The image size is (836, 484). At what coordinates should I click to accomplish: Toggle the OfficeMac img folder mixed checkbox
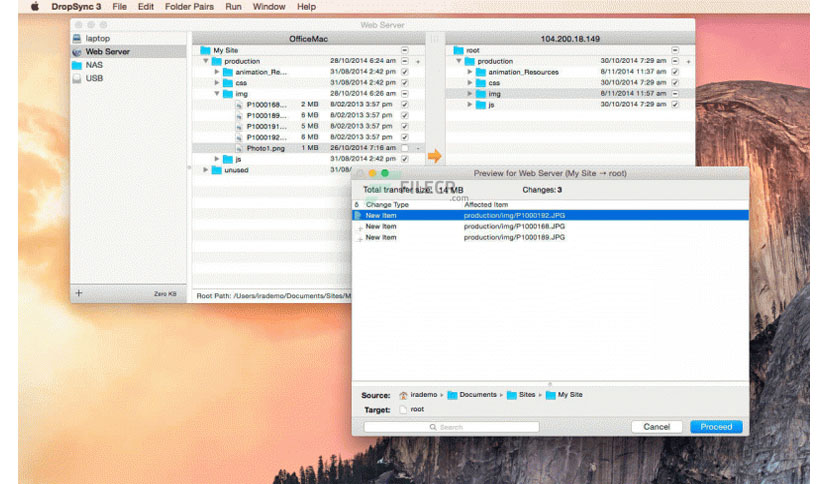(405, 94)
